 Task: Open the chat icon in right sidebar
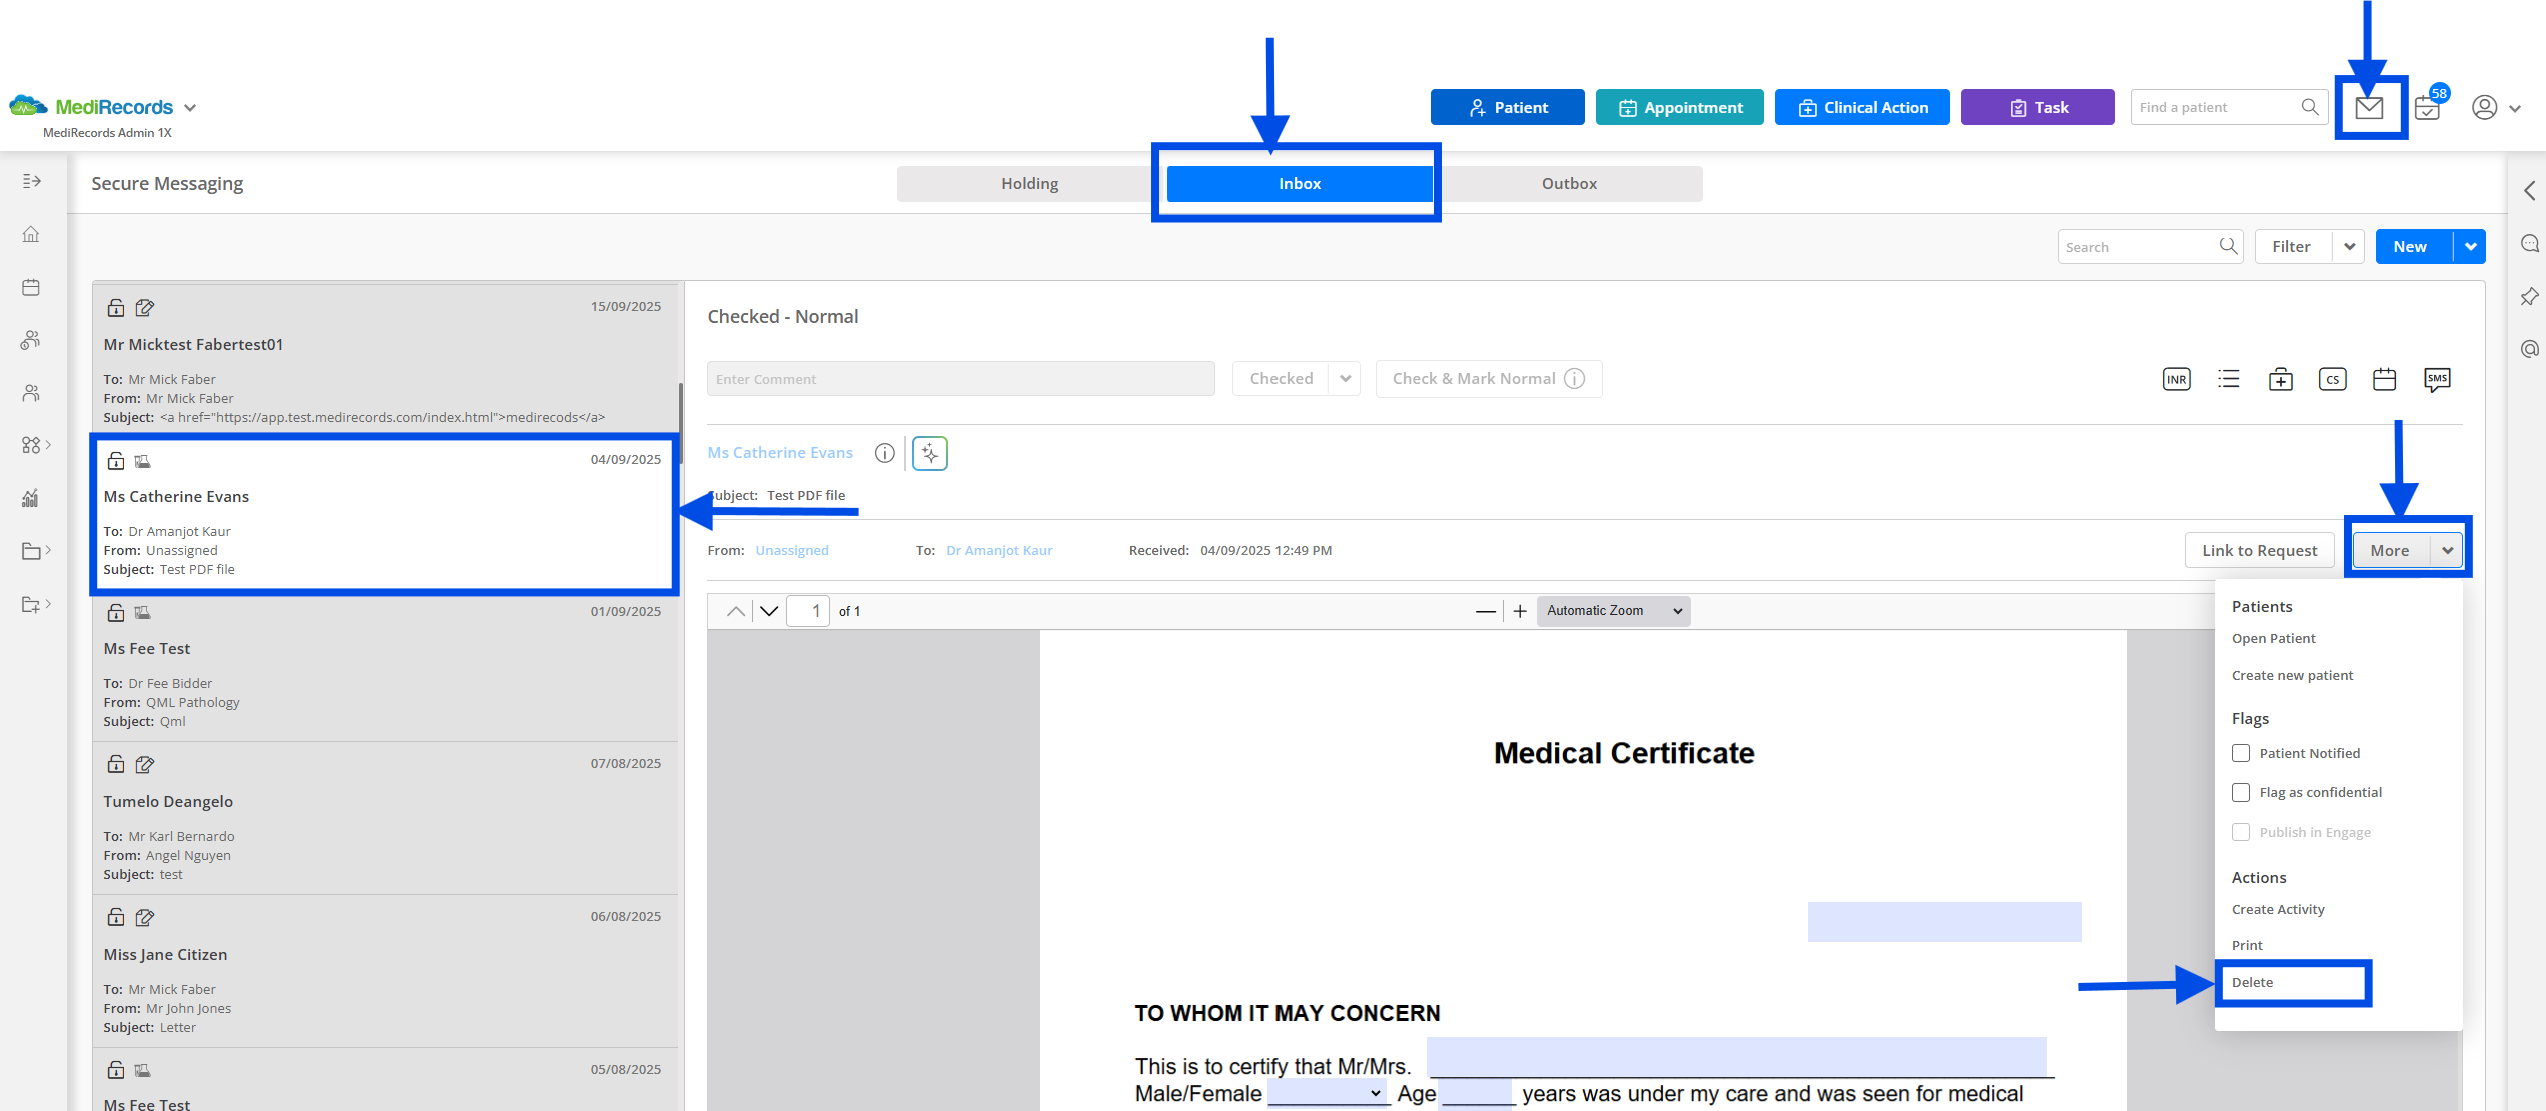point(2529,243)
